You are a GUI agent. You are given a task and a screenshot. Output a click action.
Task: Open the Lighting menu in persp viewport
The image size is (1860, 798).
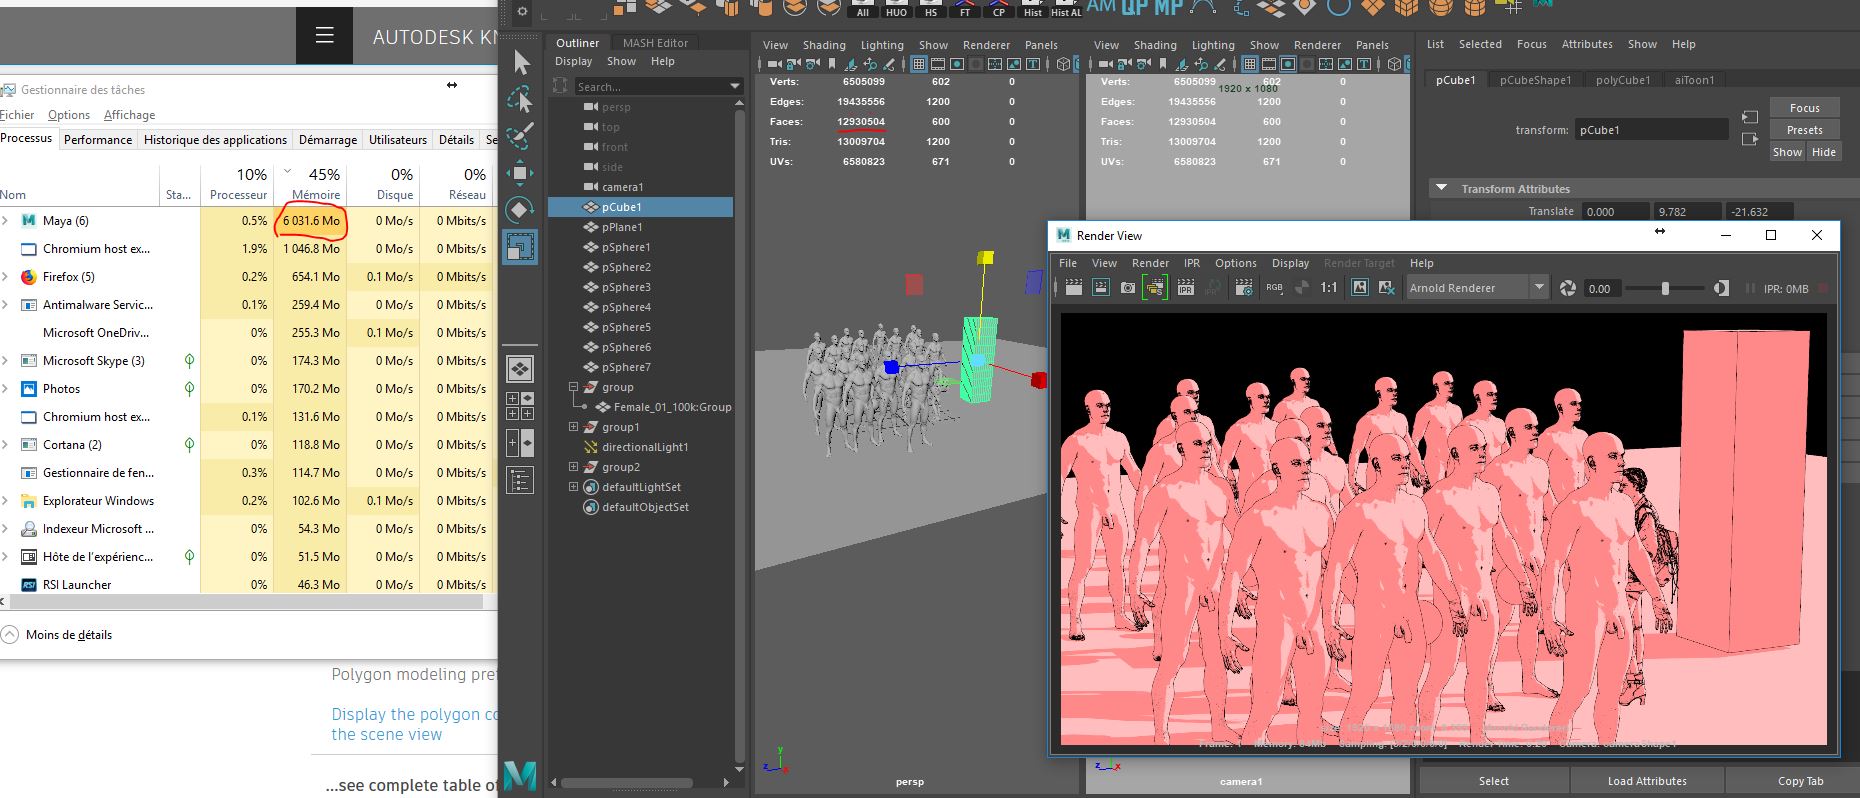pos(881,45)
